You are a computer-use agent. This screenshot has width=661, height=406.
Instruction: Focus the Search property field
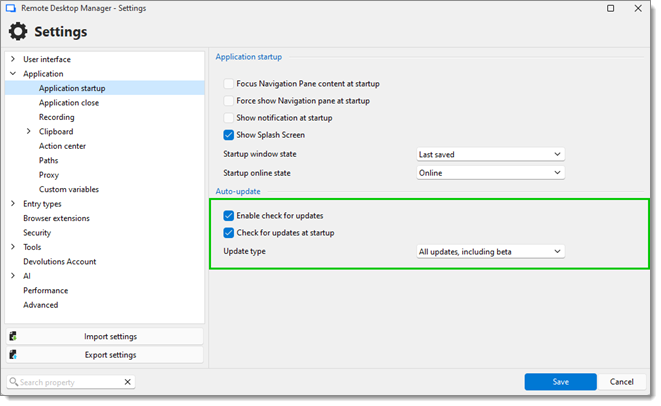(70, 382)
